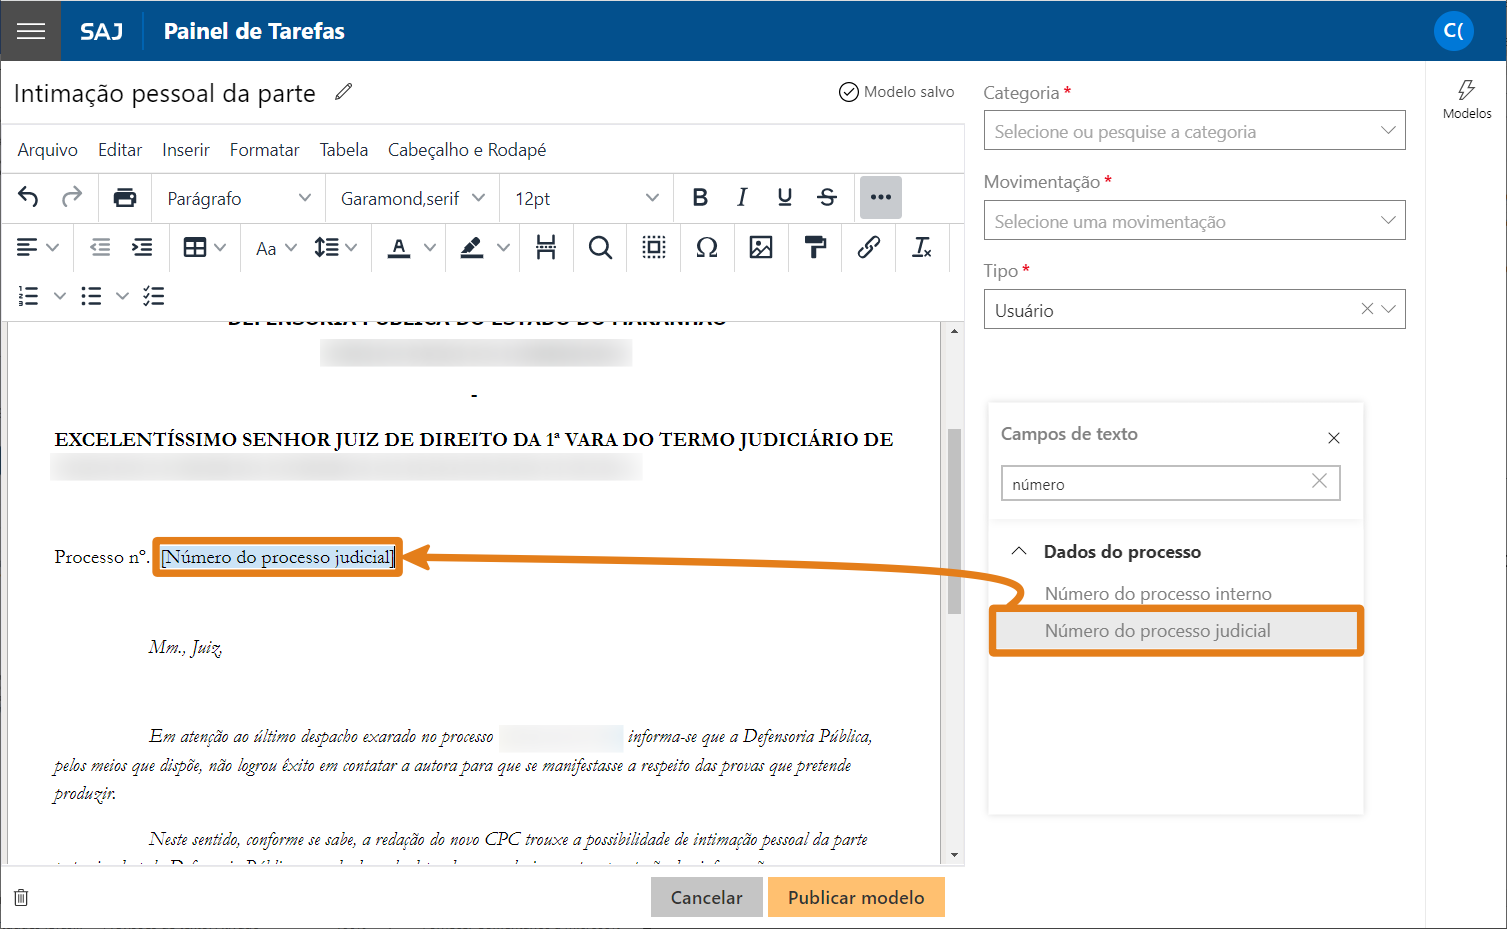This screenshot has height=929, width=1507.
Task: Select Número do processo judicial field
Action: (1176, 630)
